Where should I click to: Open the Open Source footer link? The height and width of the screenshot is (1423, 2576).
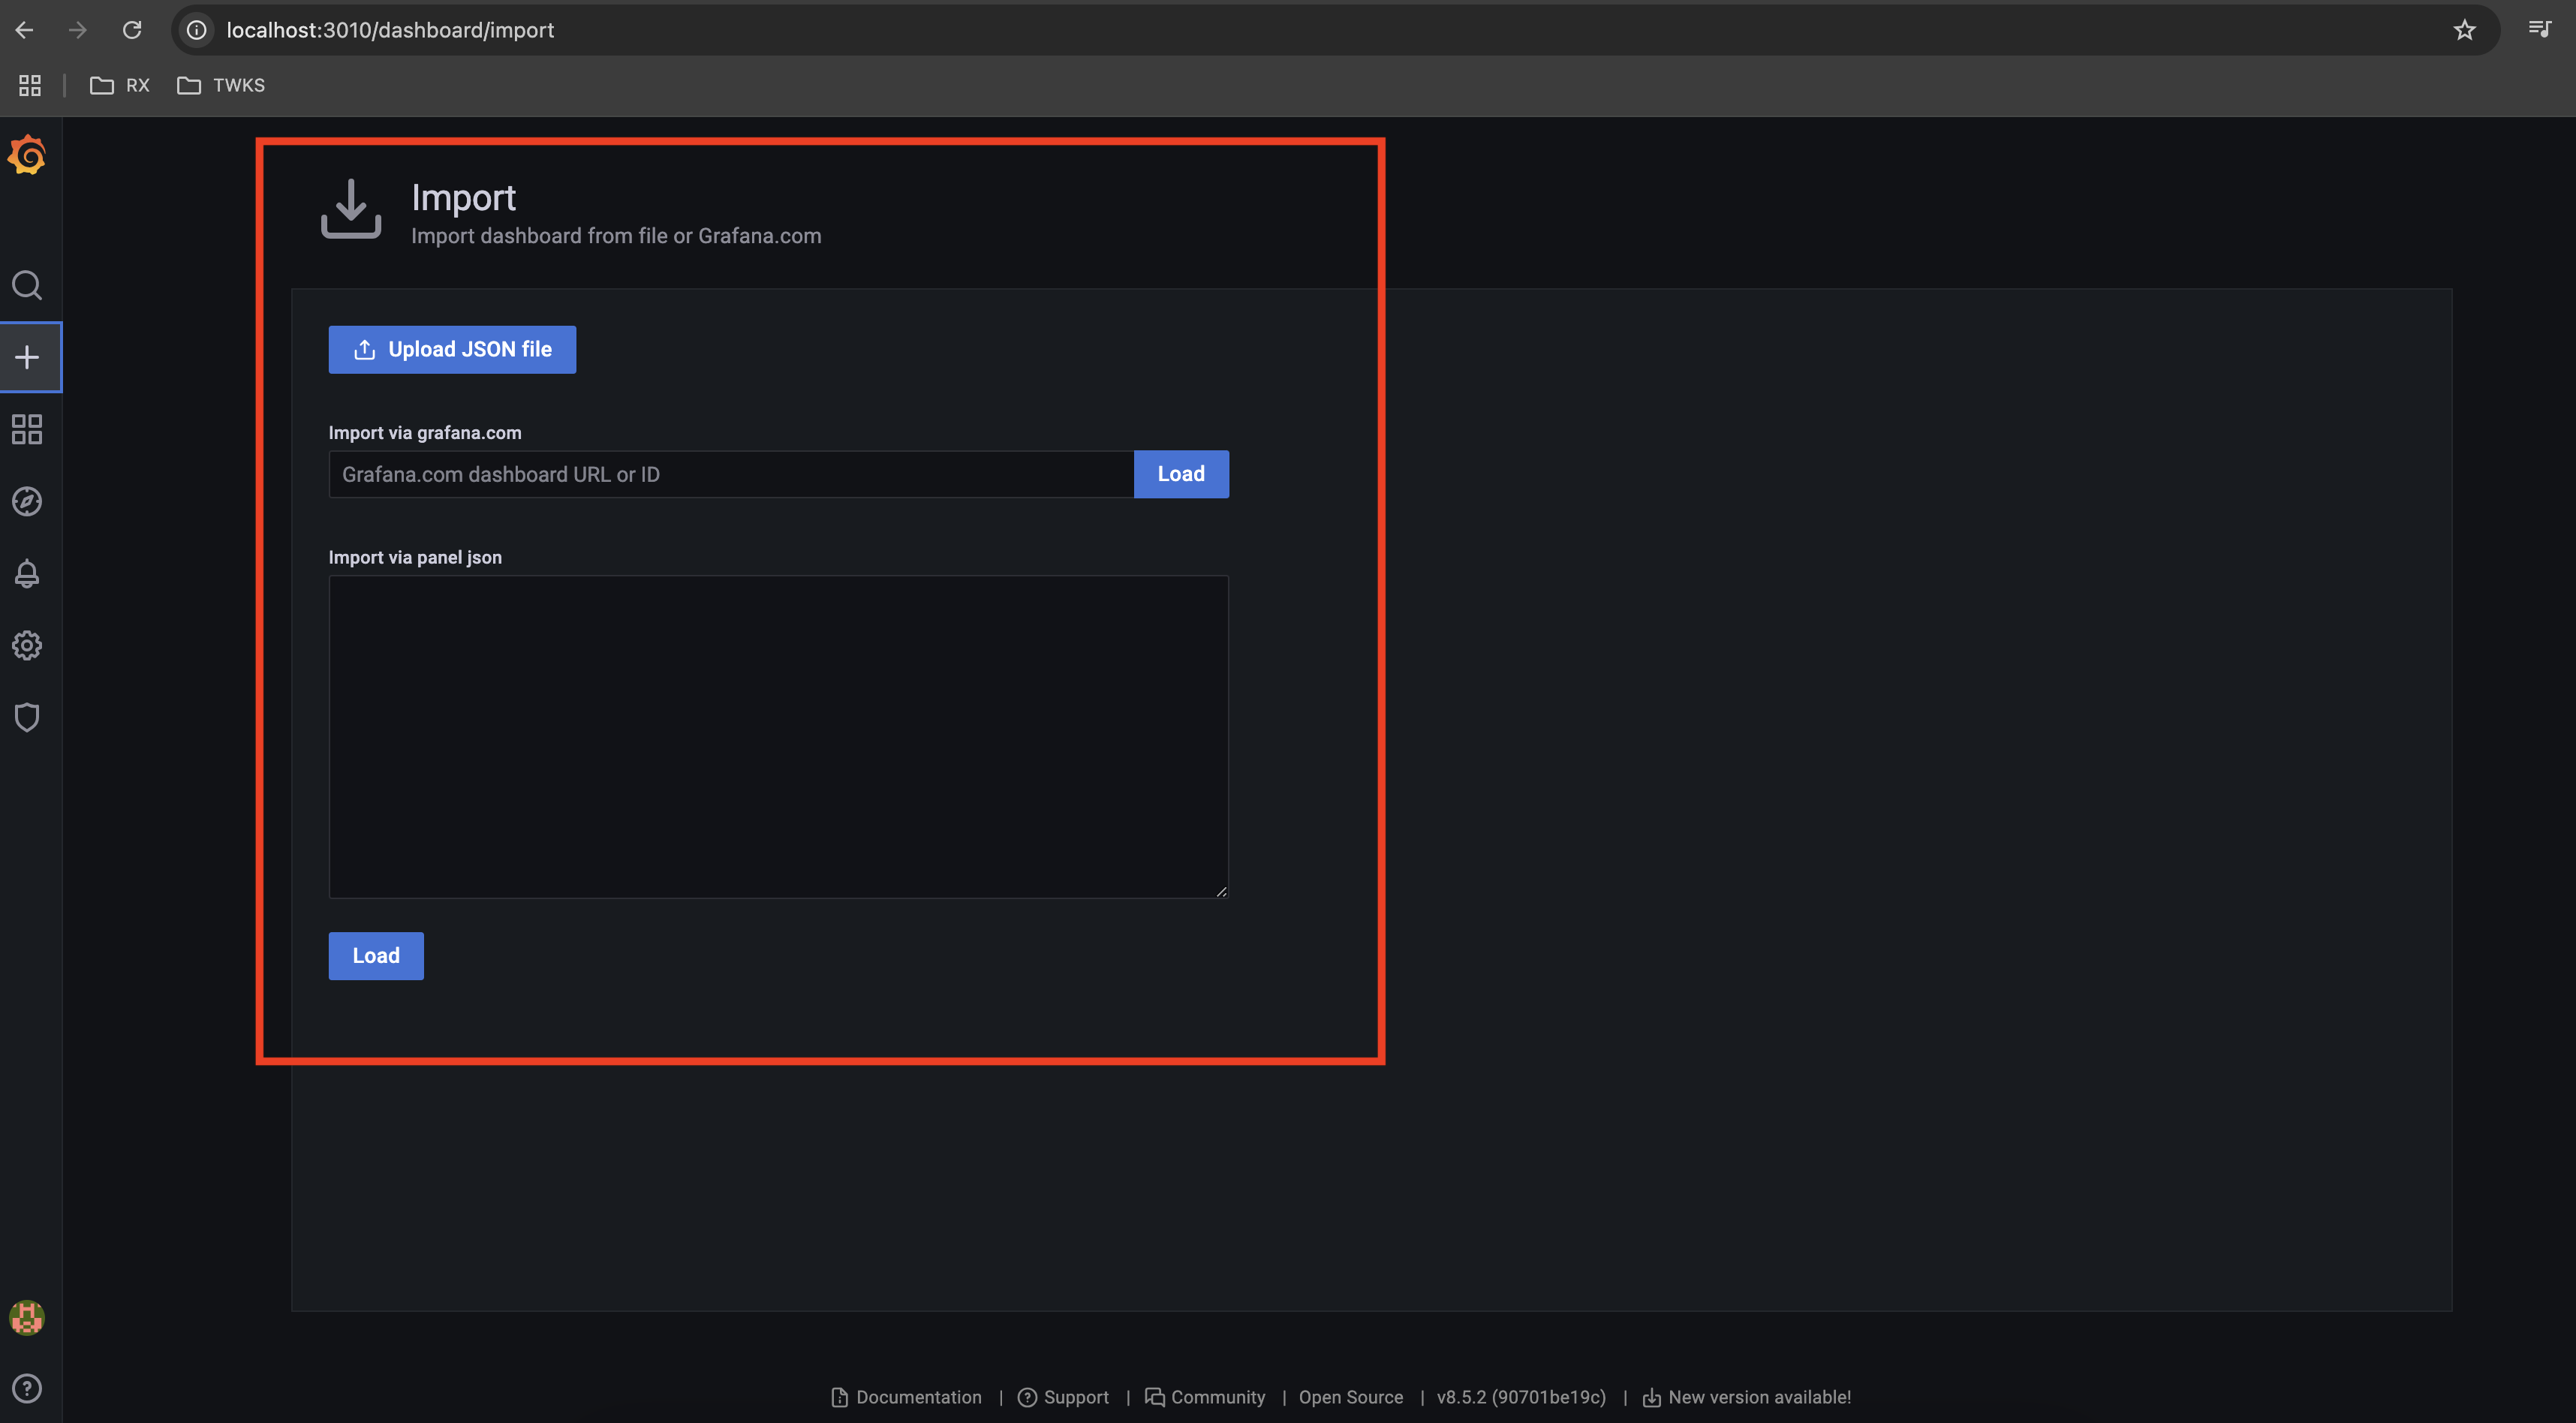pyautogui.click(x=1350, y=1397)
